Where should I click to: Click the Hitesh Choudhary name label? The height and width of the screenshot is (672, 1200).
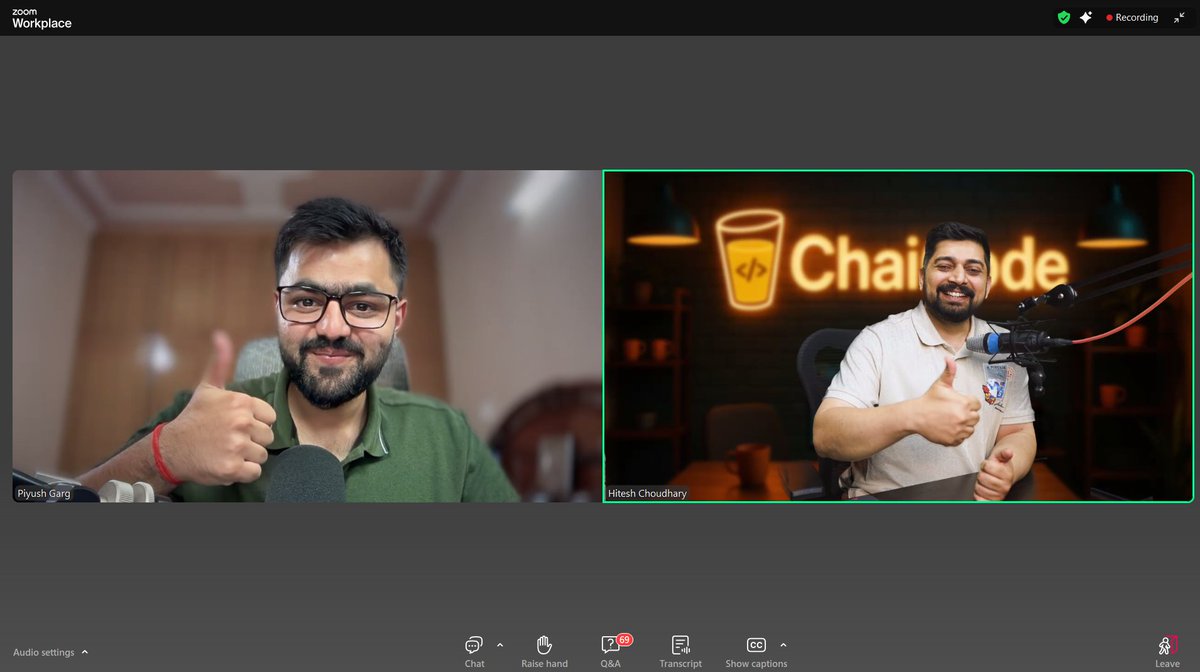pyautogui.click(x=647, y=493)
